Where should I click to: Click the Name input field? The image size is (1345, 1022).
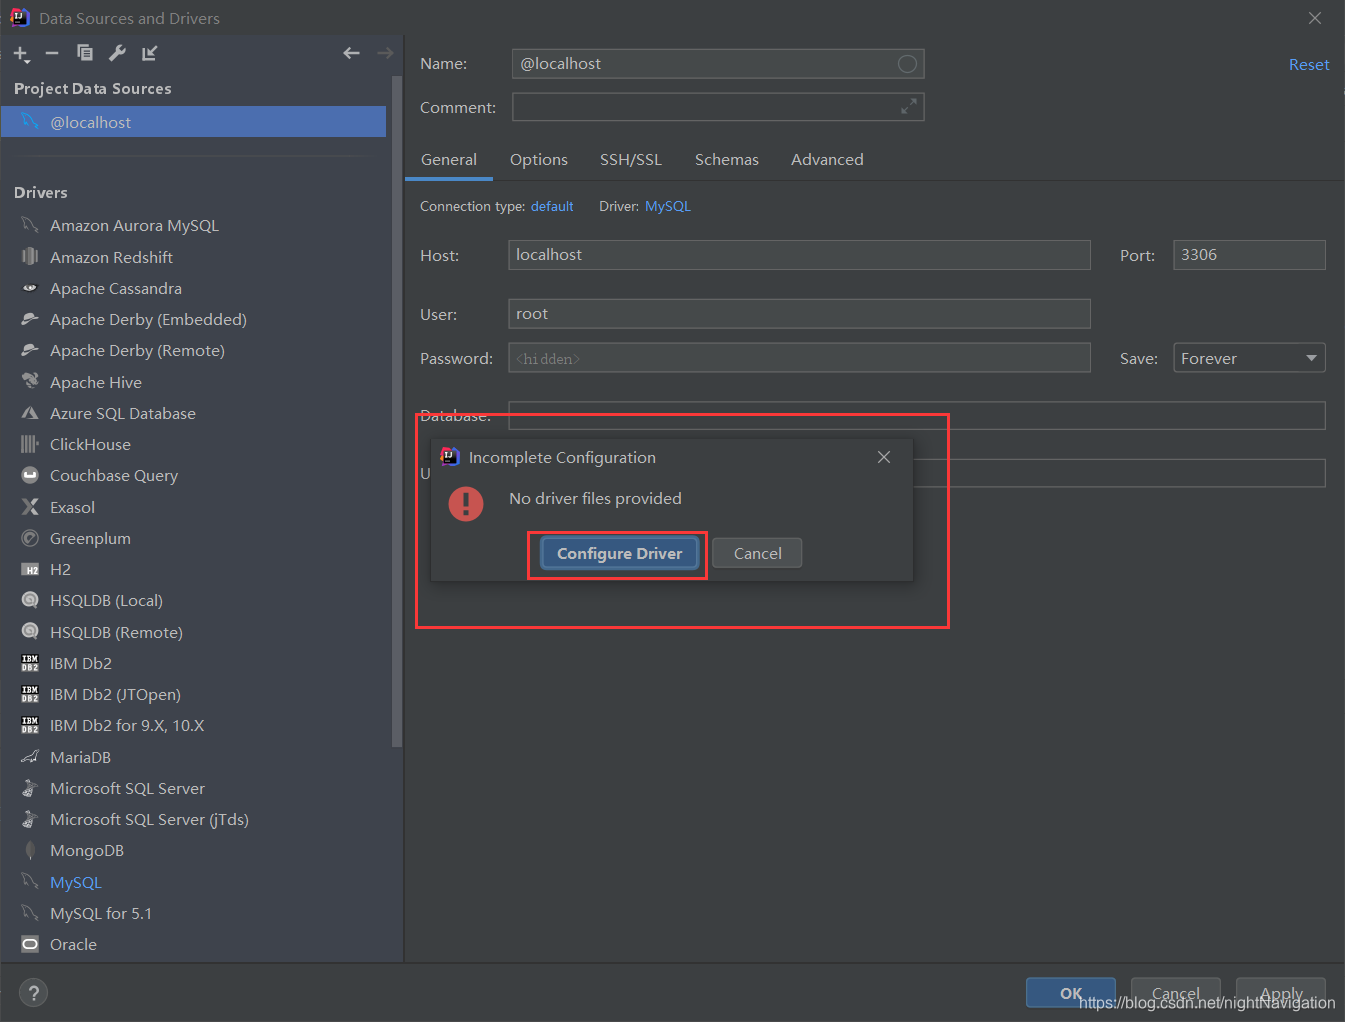coord(718,64)
